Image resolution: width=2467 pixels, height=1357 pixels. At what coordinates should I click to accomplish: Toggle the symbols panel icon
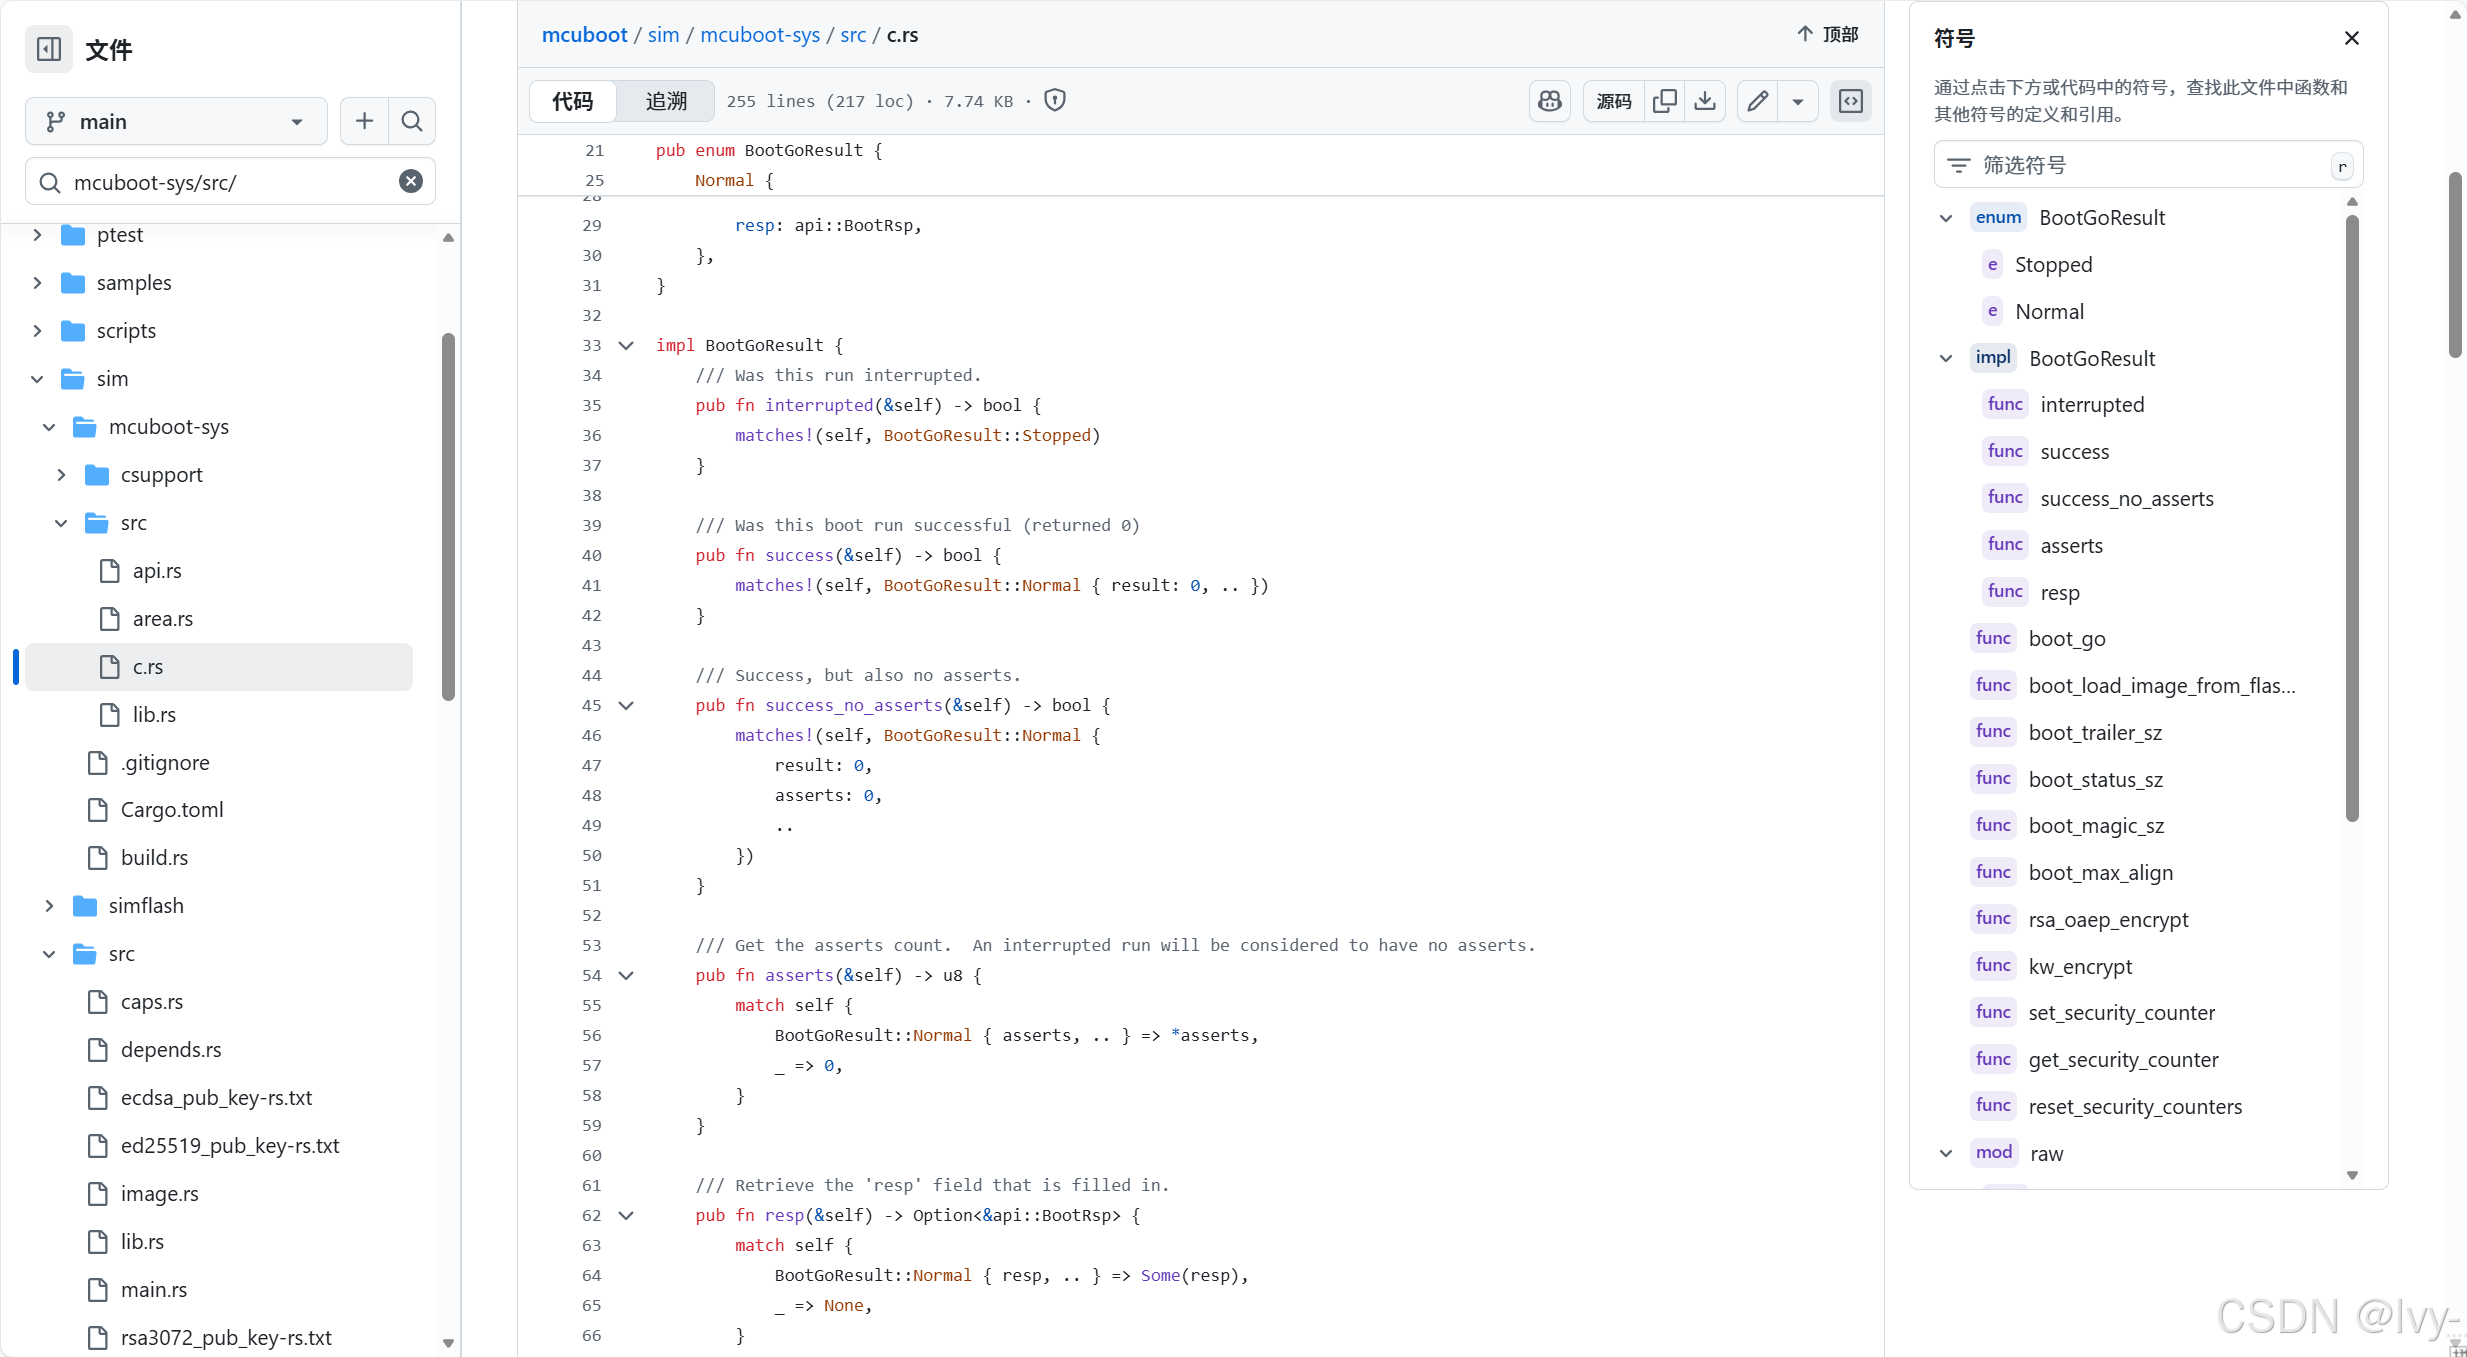click(1851, 101)
